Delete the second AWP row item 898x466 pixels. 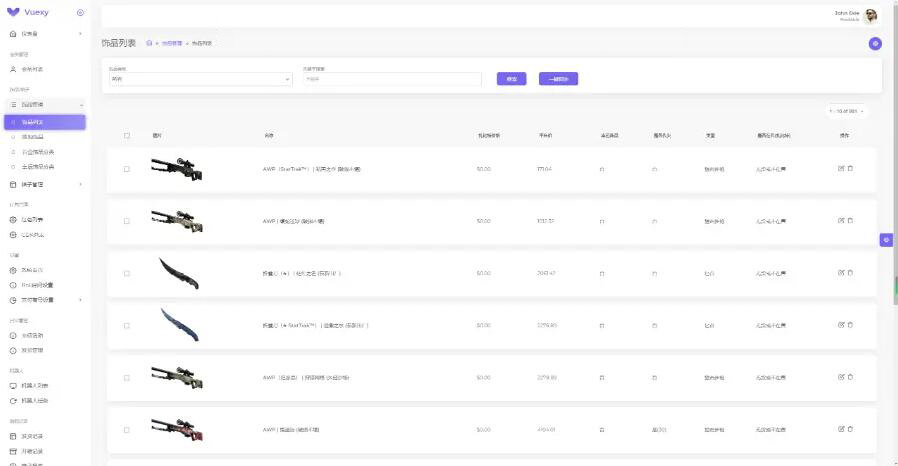[x=850, y=220]
